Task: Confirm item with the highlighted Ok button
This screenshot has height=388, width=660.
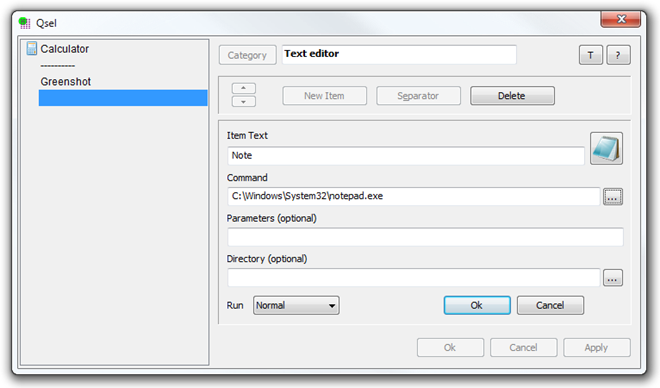Action: 477,305
